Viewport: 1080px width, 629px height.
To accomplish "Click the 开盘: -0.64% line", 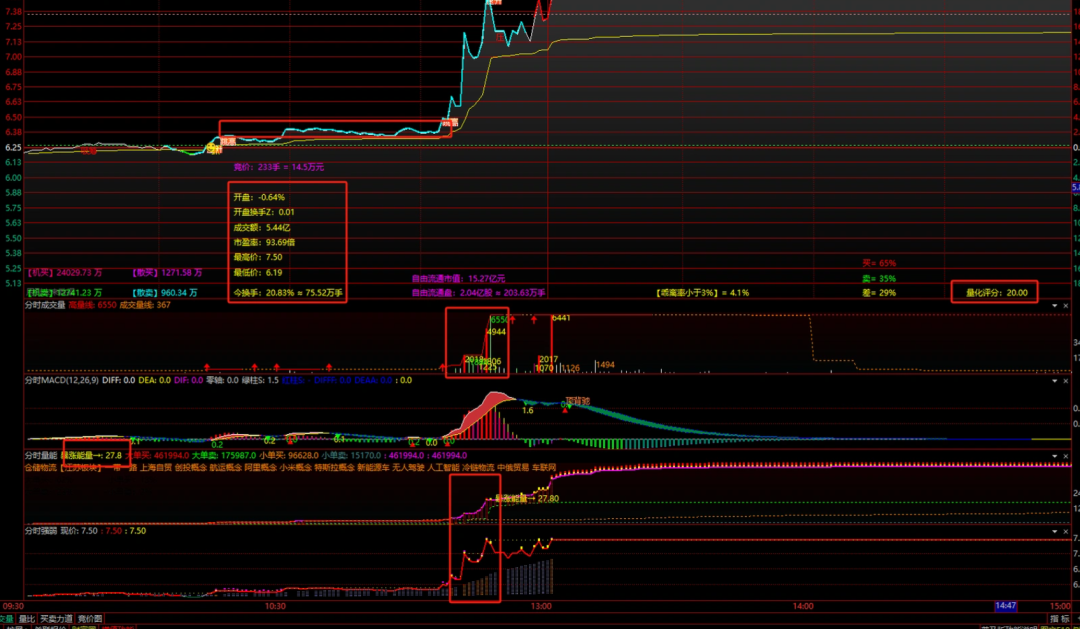I will 259,197.
